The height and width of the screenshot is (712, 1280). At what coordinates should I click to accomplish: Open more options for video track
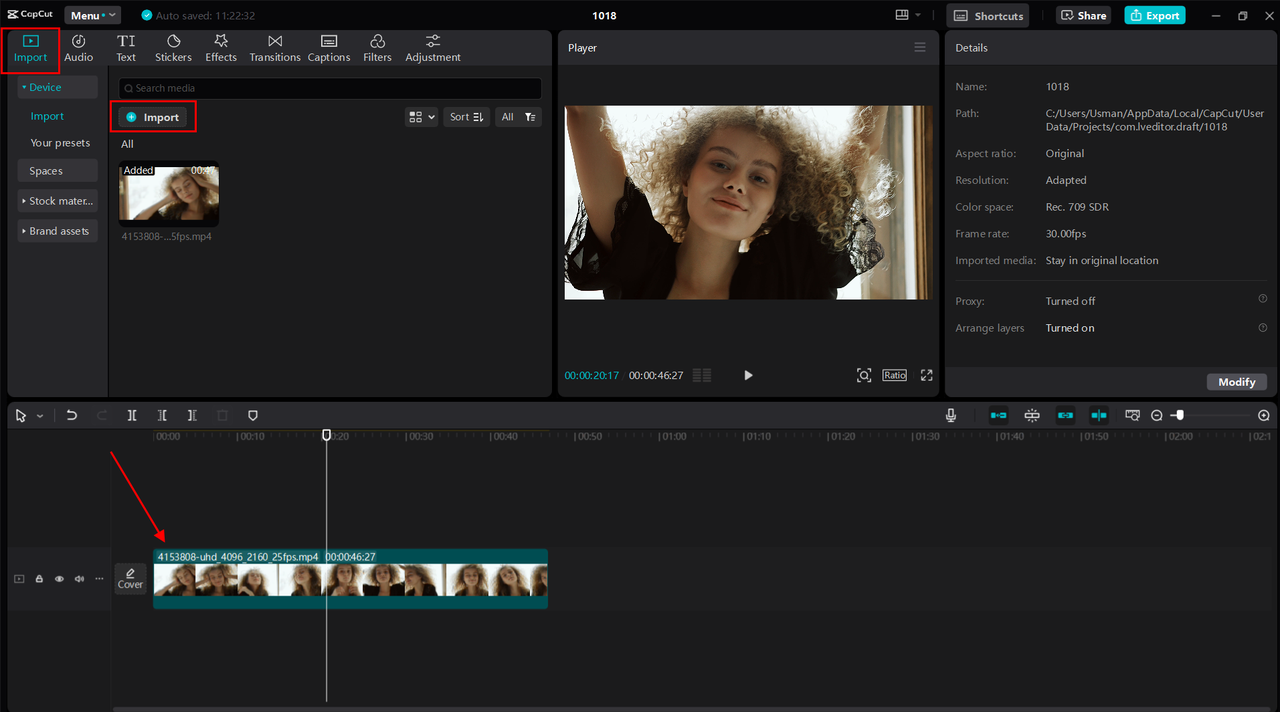99,579
